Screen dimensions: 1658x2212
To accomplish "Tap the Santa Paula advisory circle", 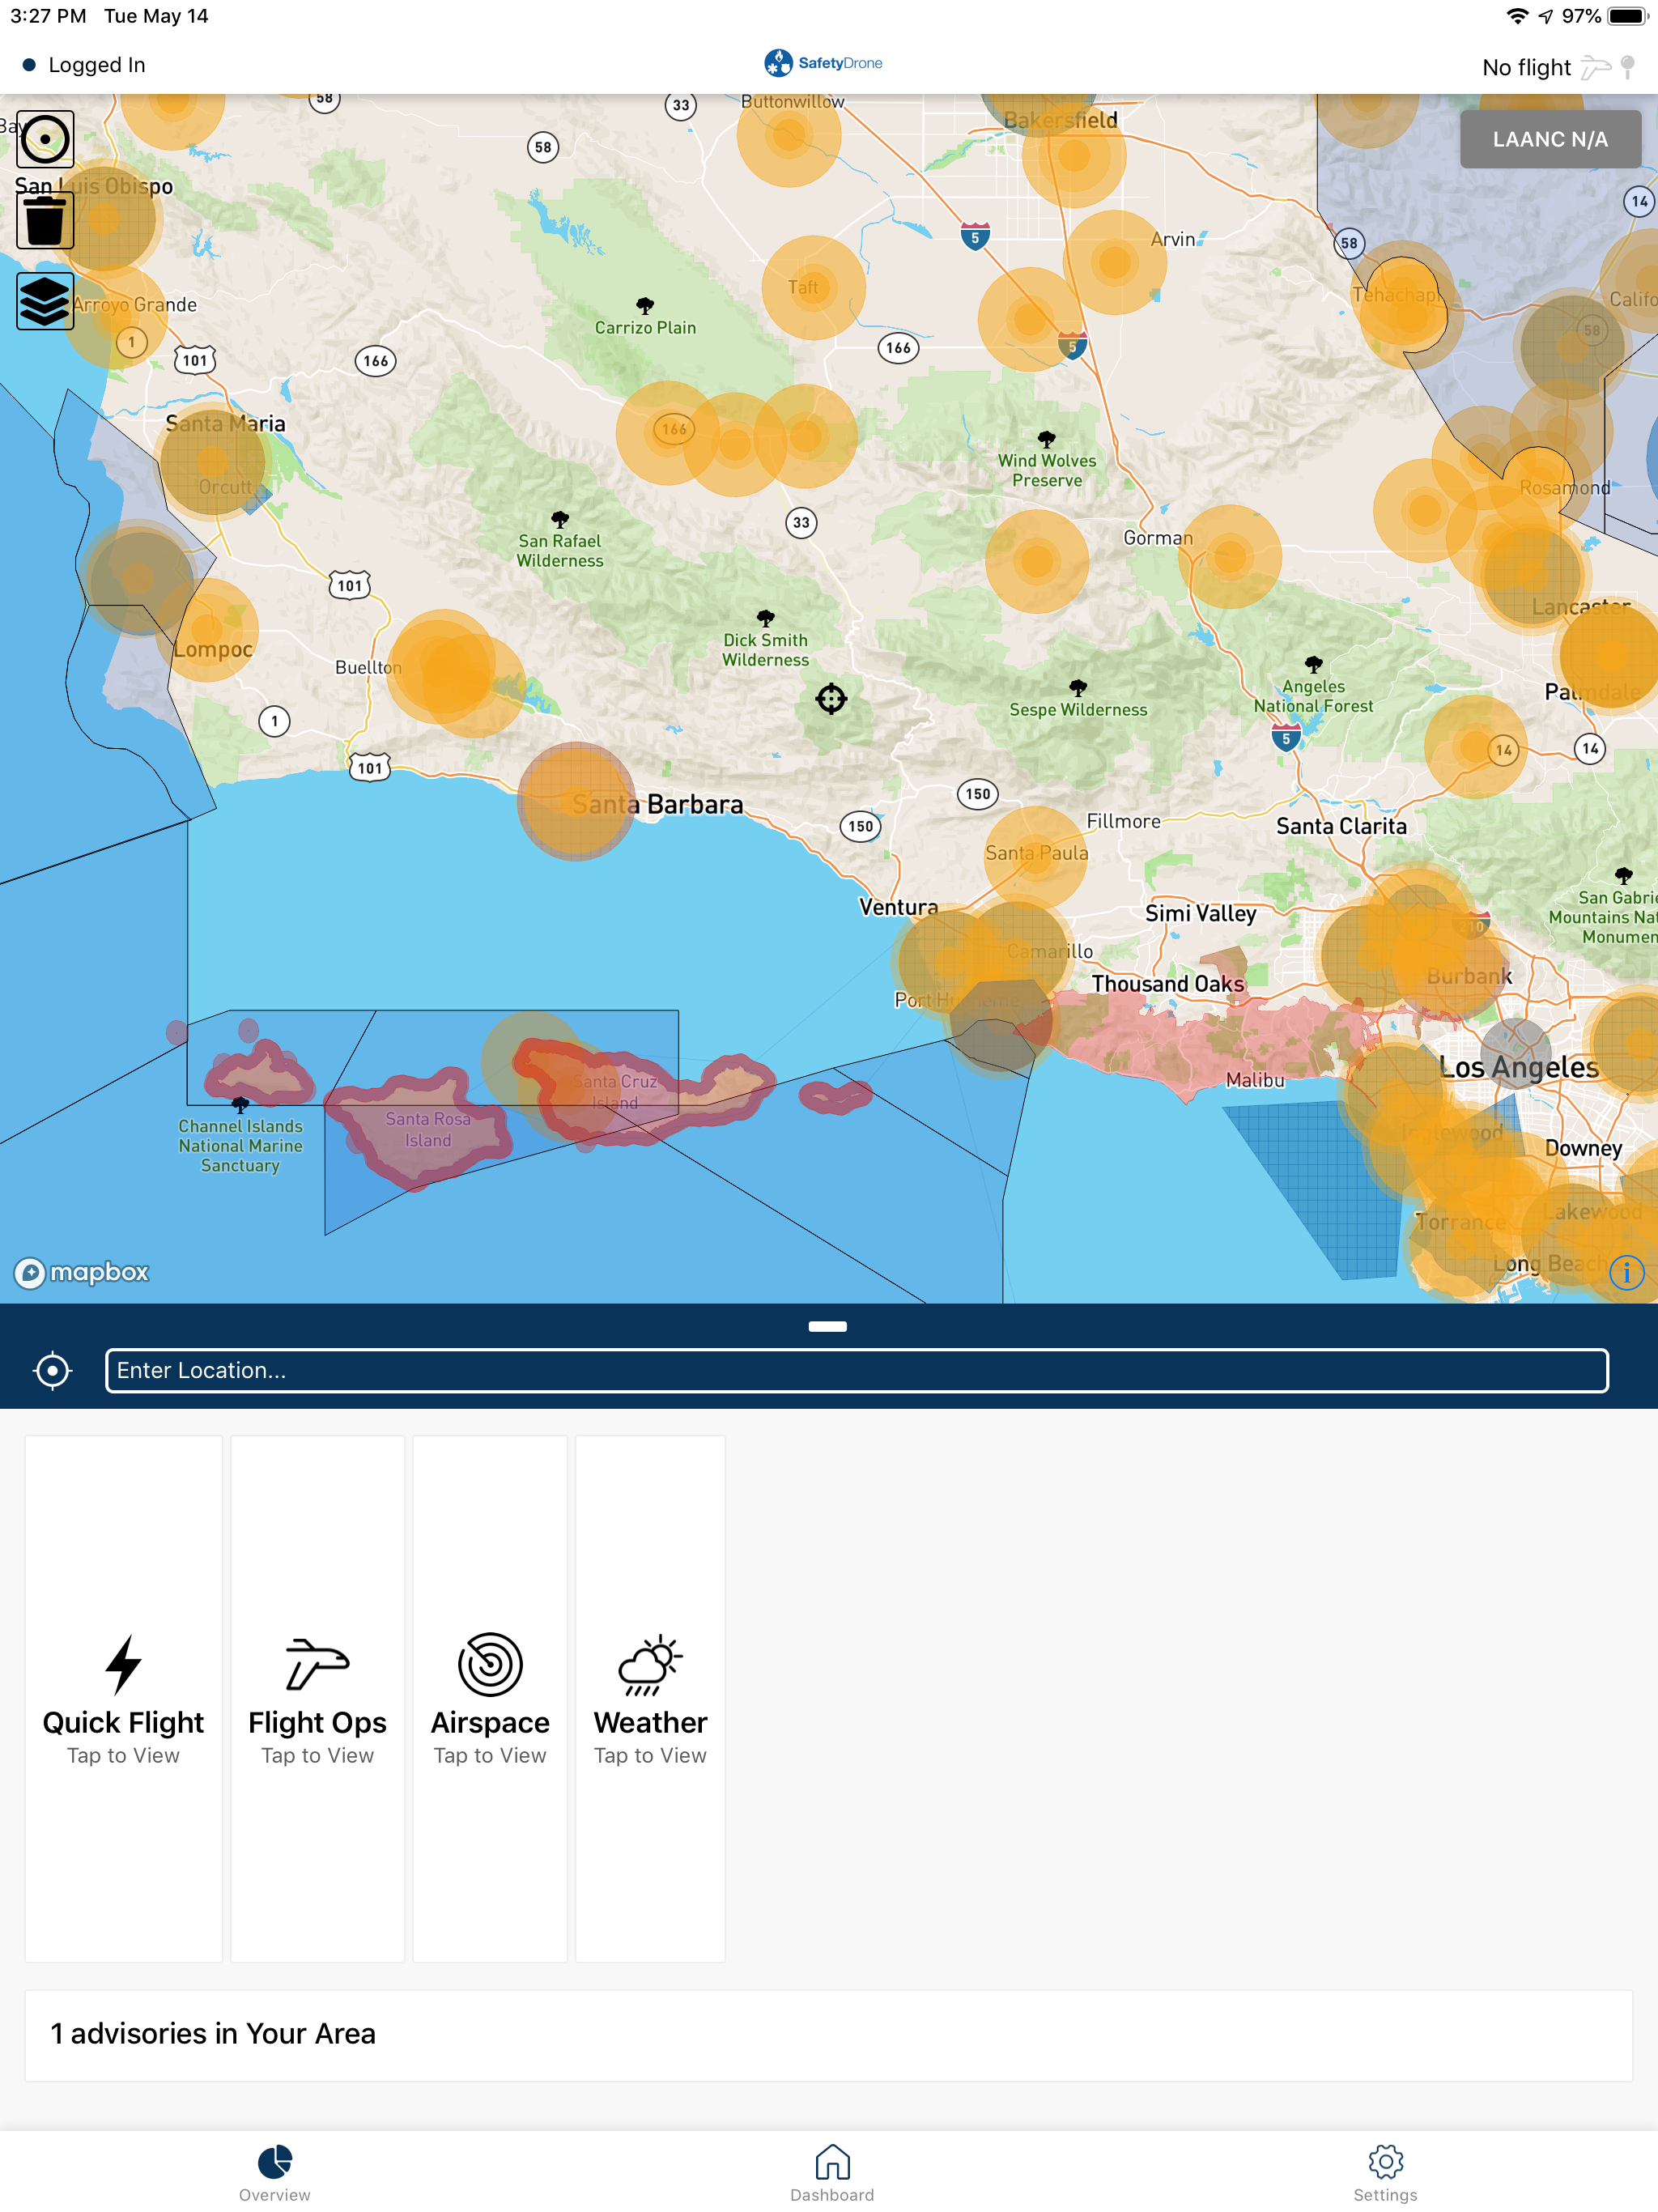I will (1035, 857).
